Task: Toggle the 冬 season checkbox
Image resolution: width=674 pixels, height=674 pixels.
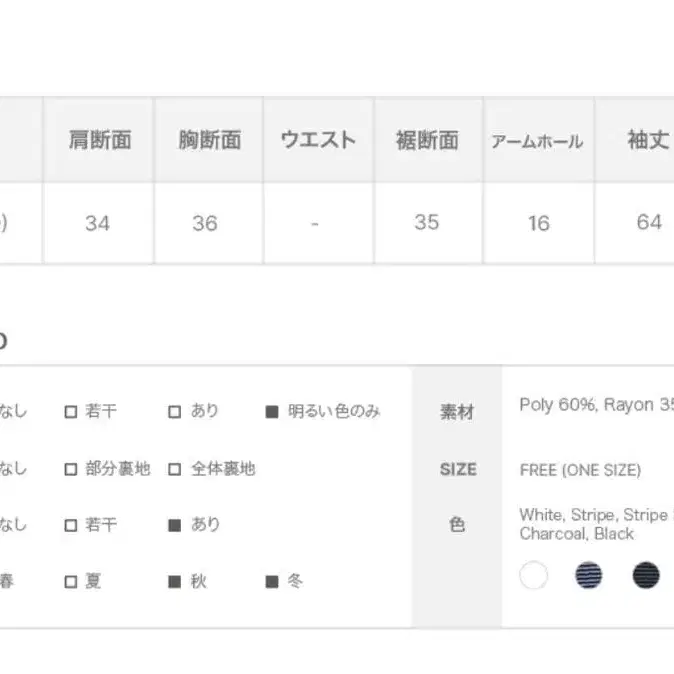Action: tap(272, 582)
